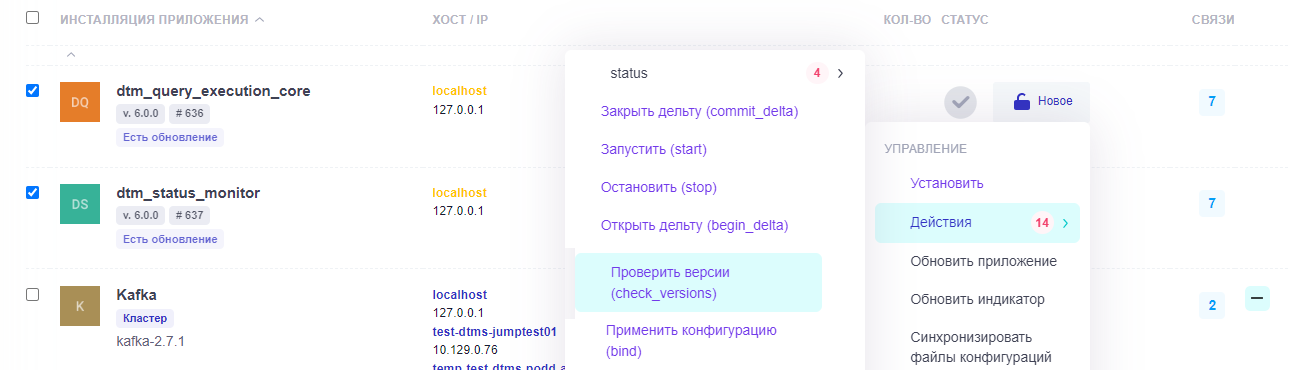1314x370 pixels.
Task: Select Применить конфигурацию (bind) action
Action: [691, 340]
